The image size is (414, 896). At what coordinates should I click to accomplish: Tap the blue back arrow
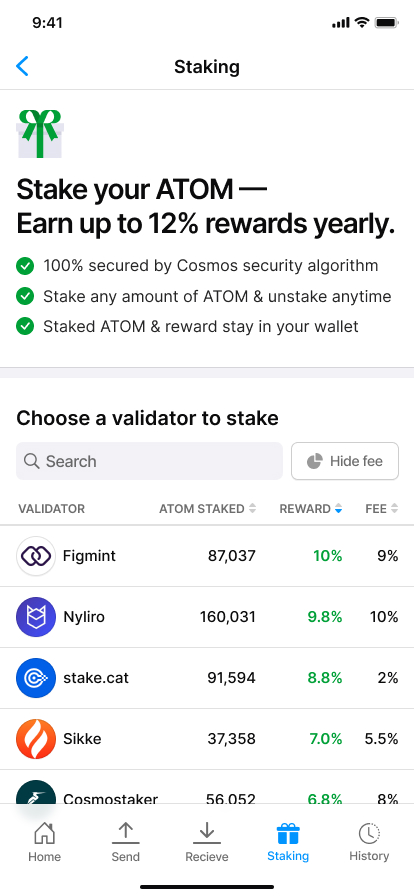(x=22, y=66)
